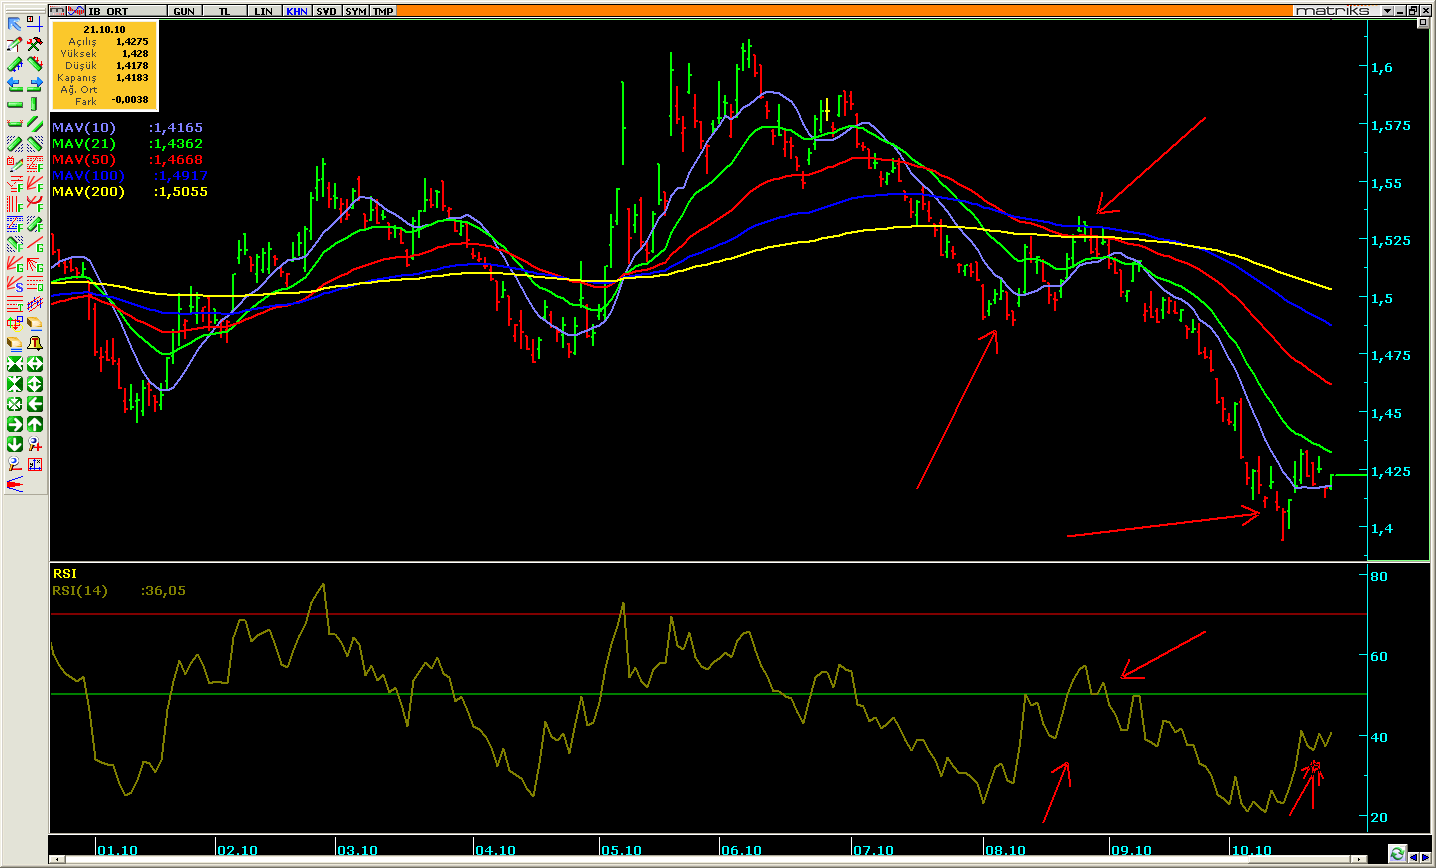Click the green horizontal line drawing tool

click(x=15, y=104)
